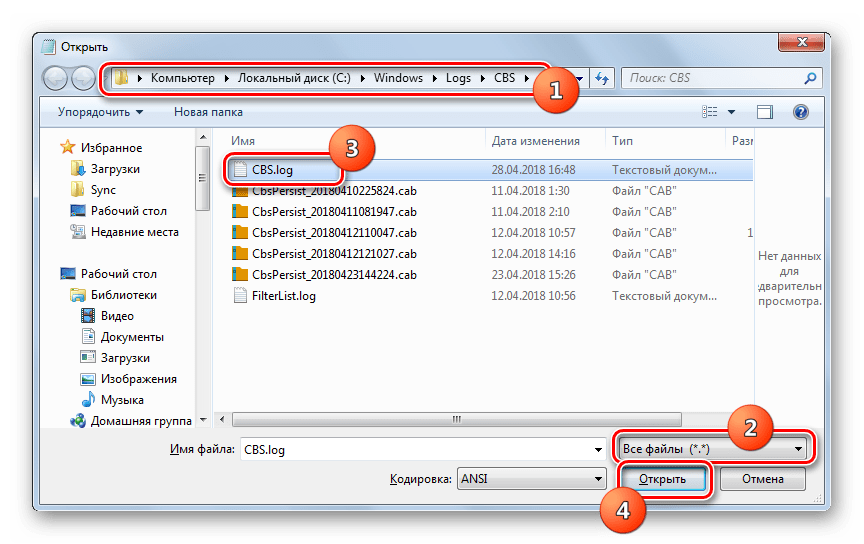Select CbsPersist_20180412110047.cab file
Image resolution: width=864 pixels, height=544 pixels.
[334, 233]
